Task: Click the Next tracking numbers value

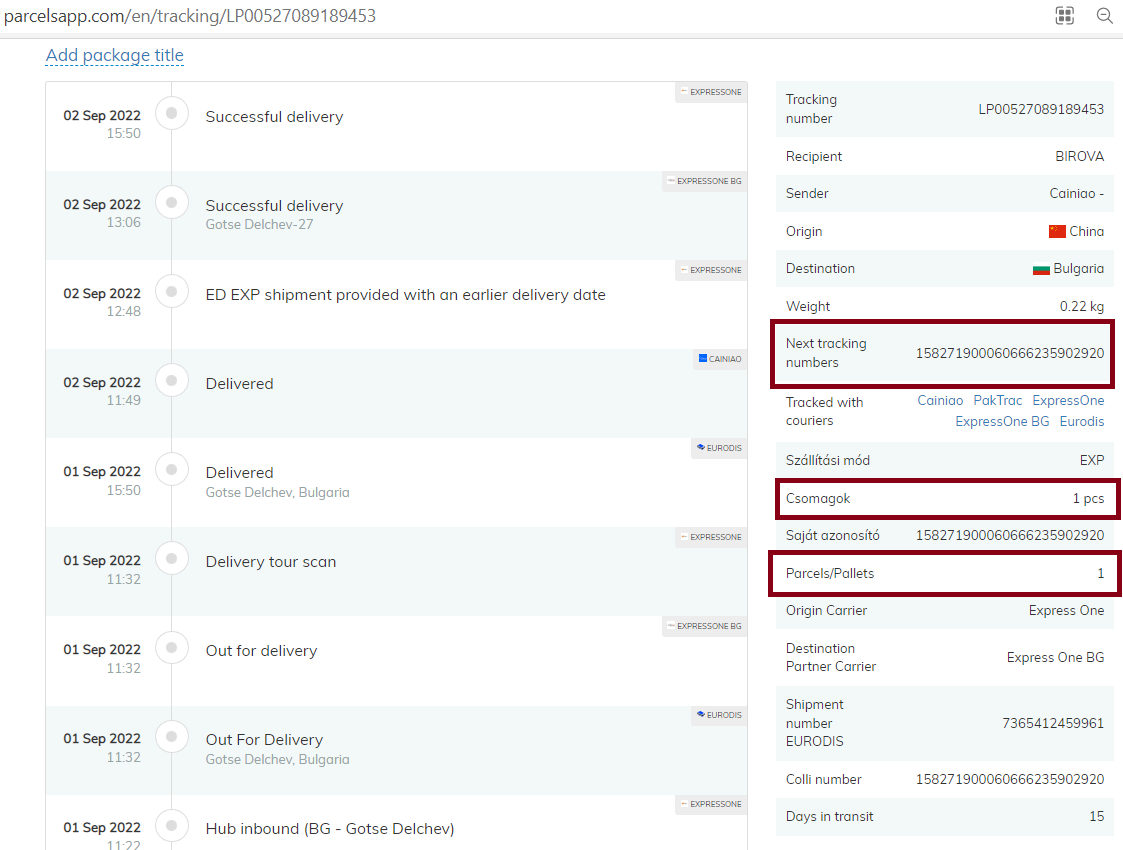Action: [x=1010, y=353]
